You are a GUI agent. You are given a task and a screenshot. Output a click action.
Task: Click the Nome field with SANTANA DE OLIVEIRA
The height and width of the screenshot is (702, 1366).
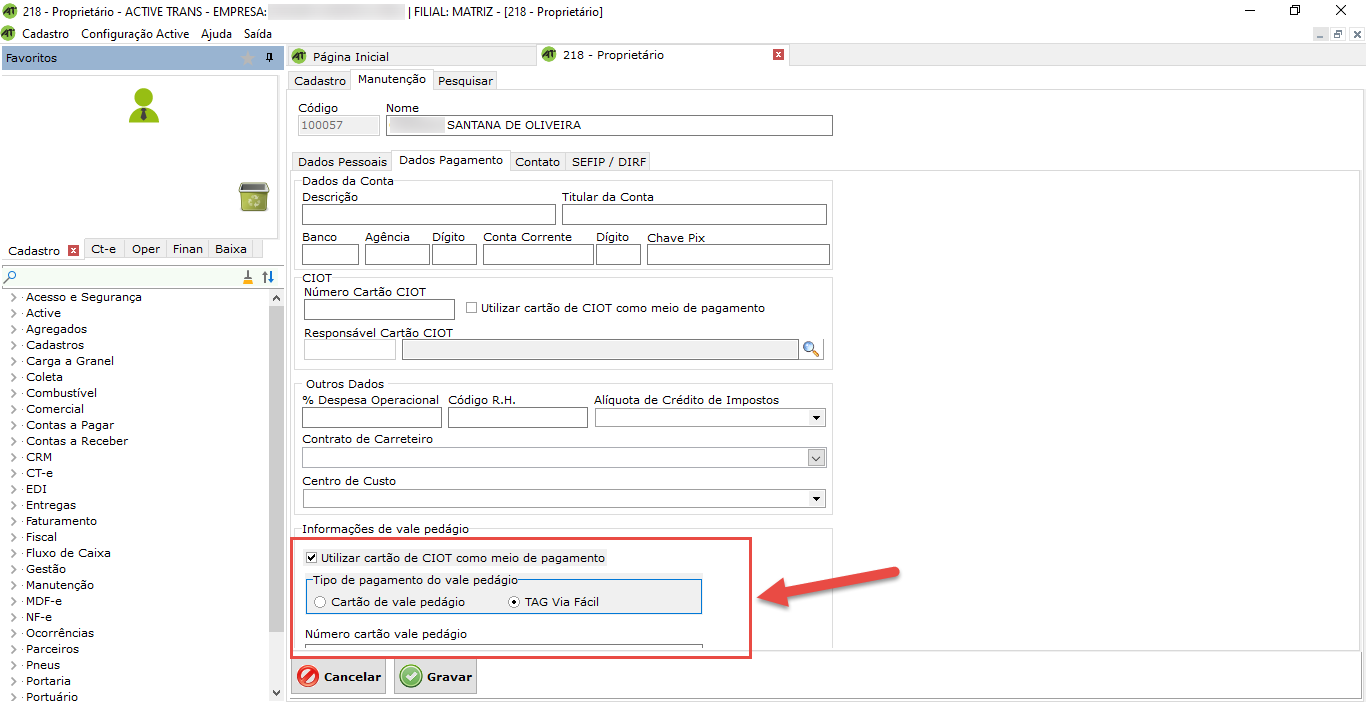click(609, 125)
